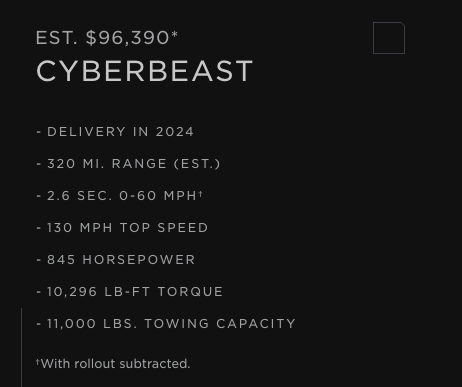
Task: Check the Cyberbeast selection checkbox
Action: coord(389,38)
